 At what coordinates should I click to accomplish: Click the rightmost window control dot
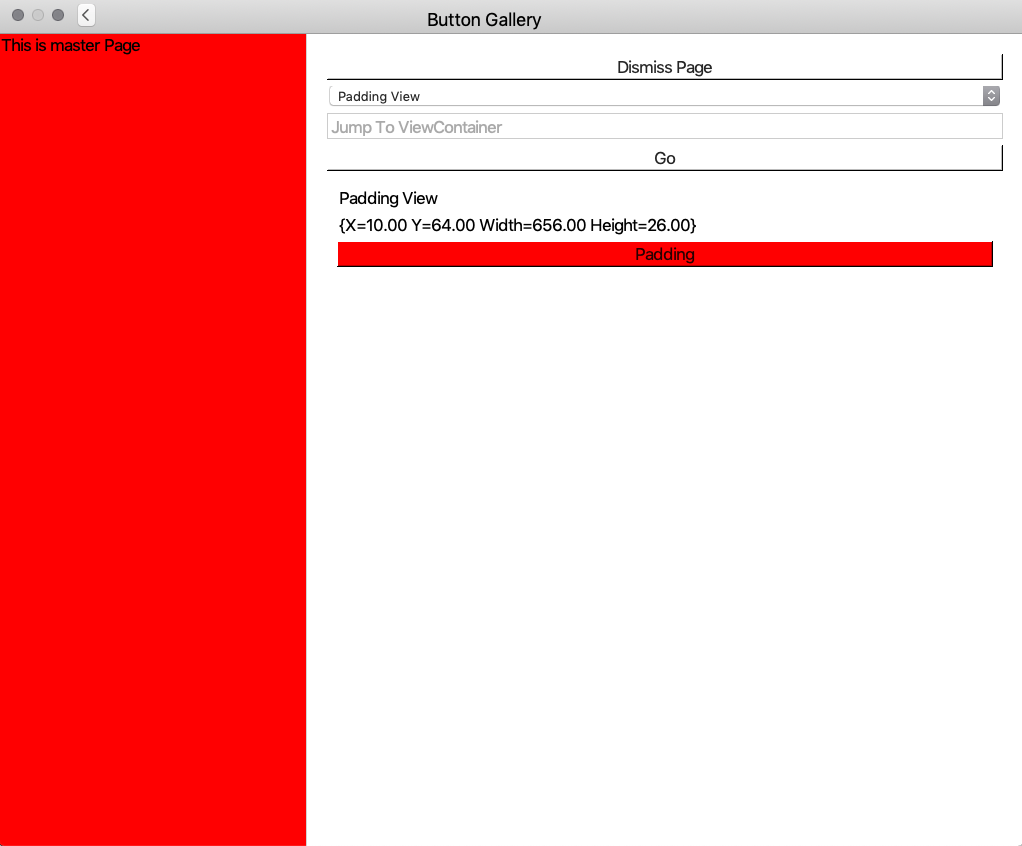[x=57, y=15]
